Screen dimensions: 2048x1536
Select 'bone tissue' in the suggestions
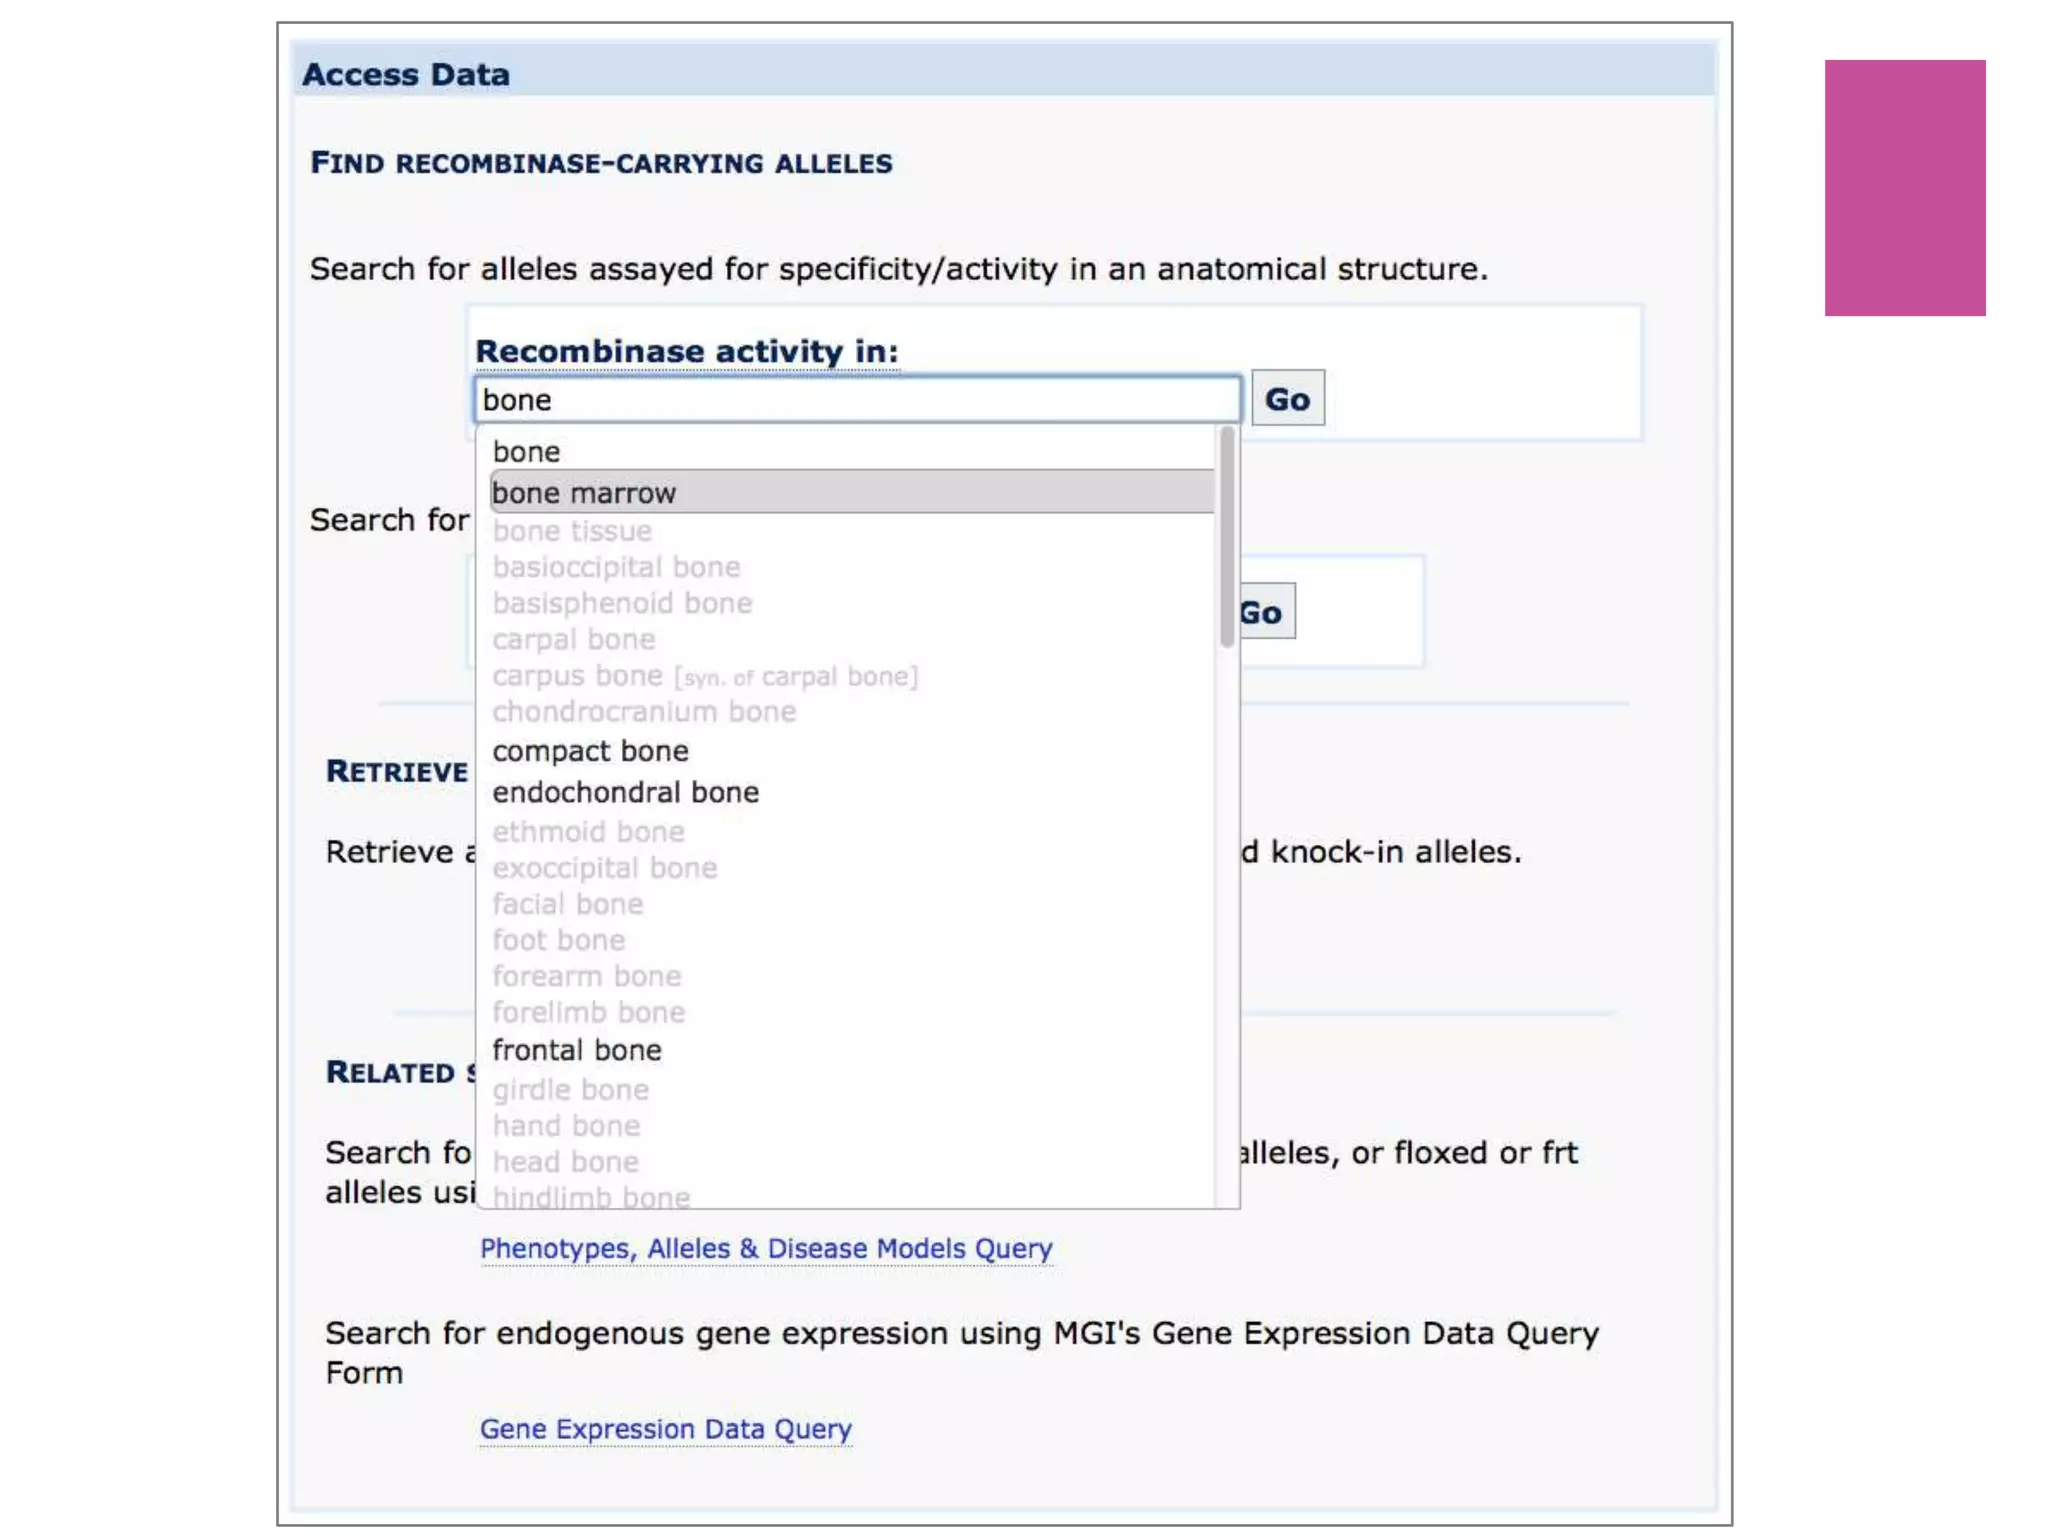572,531
